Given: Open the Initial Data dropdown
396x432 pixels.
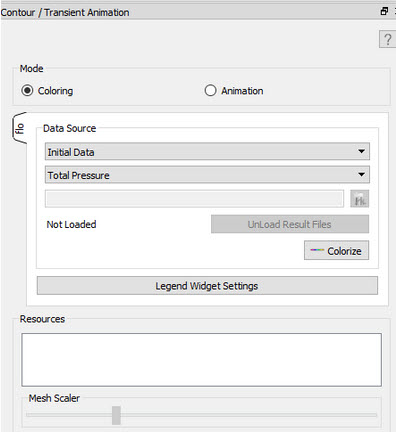Looking at the screenshot, I should [x=207, y=152].
